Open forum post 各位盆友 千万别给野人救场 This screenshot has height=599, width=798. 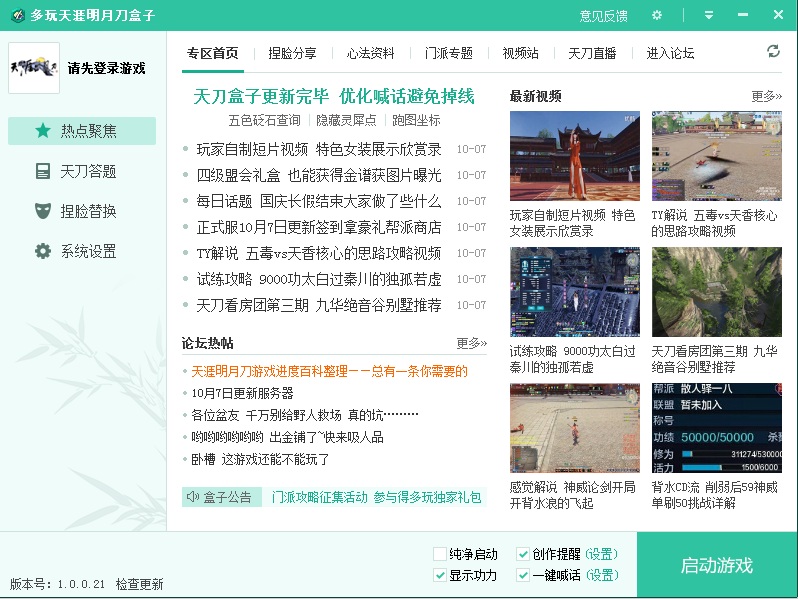pyautogui.click(x=304, y=415)
